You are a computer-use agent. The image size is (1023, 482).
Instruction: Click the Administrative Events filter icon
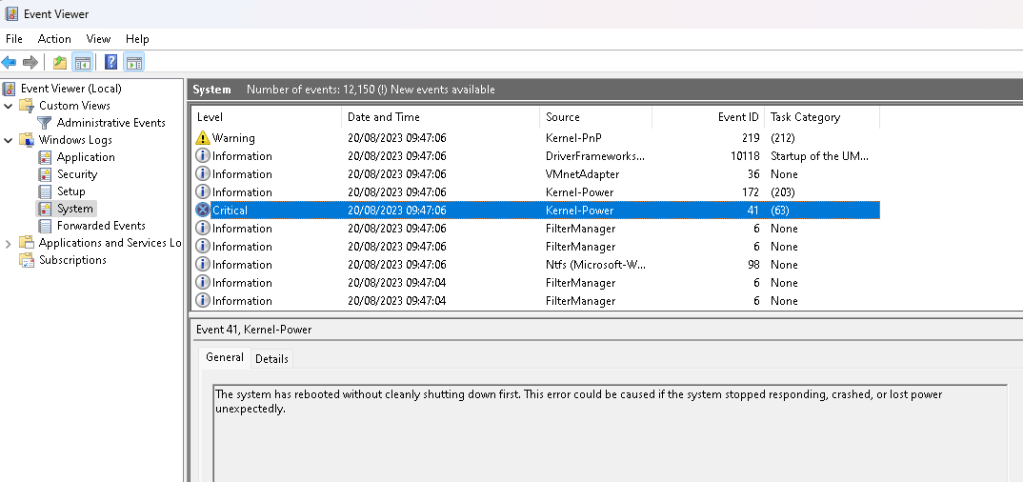click(44, 123)
